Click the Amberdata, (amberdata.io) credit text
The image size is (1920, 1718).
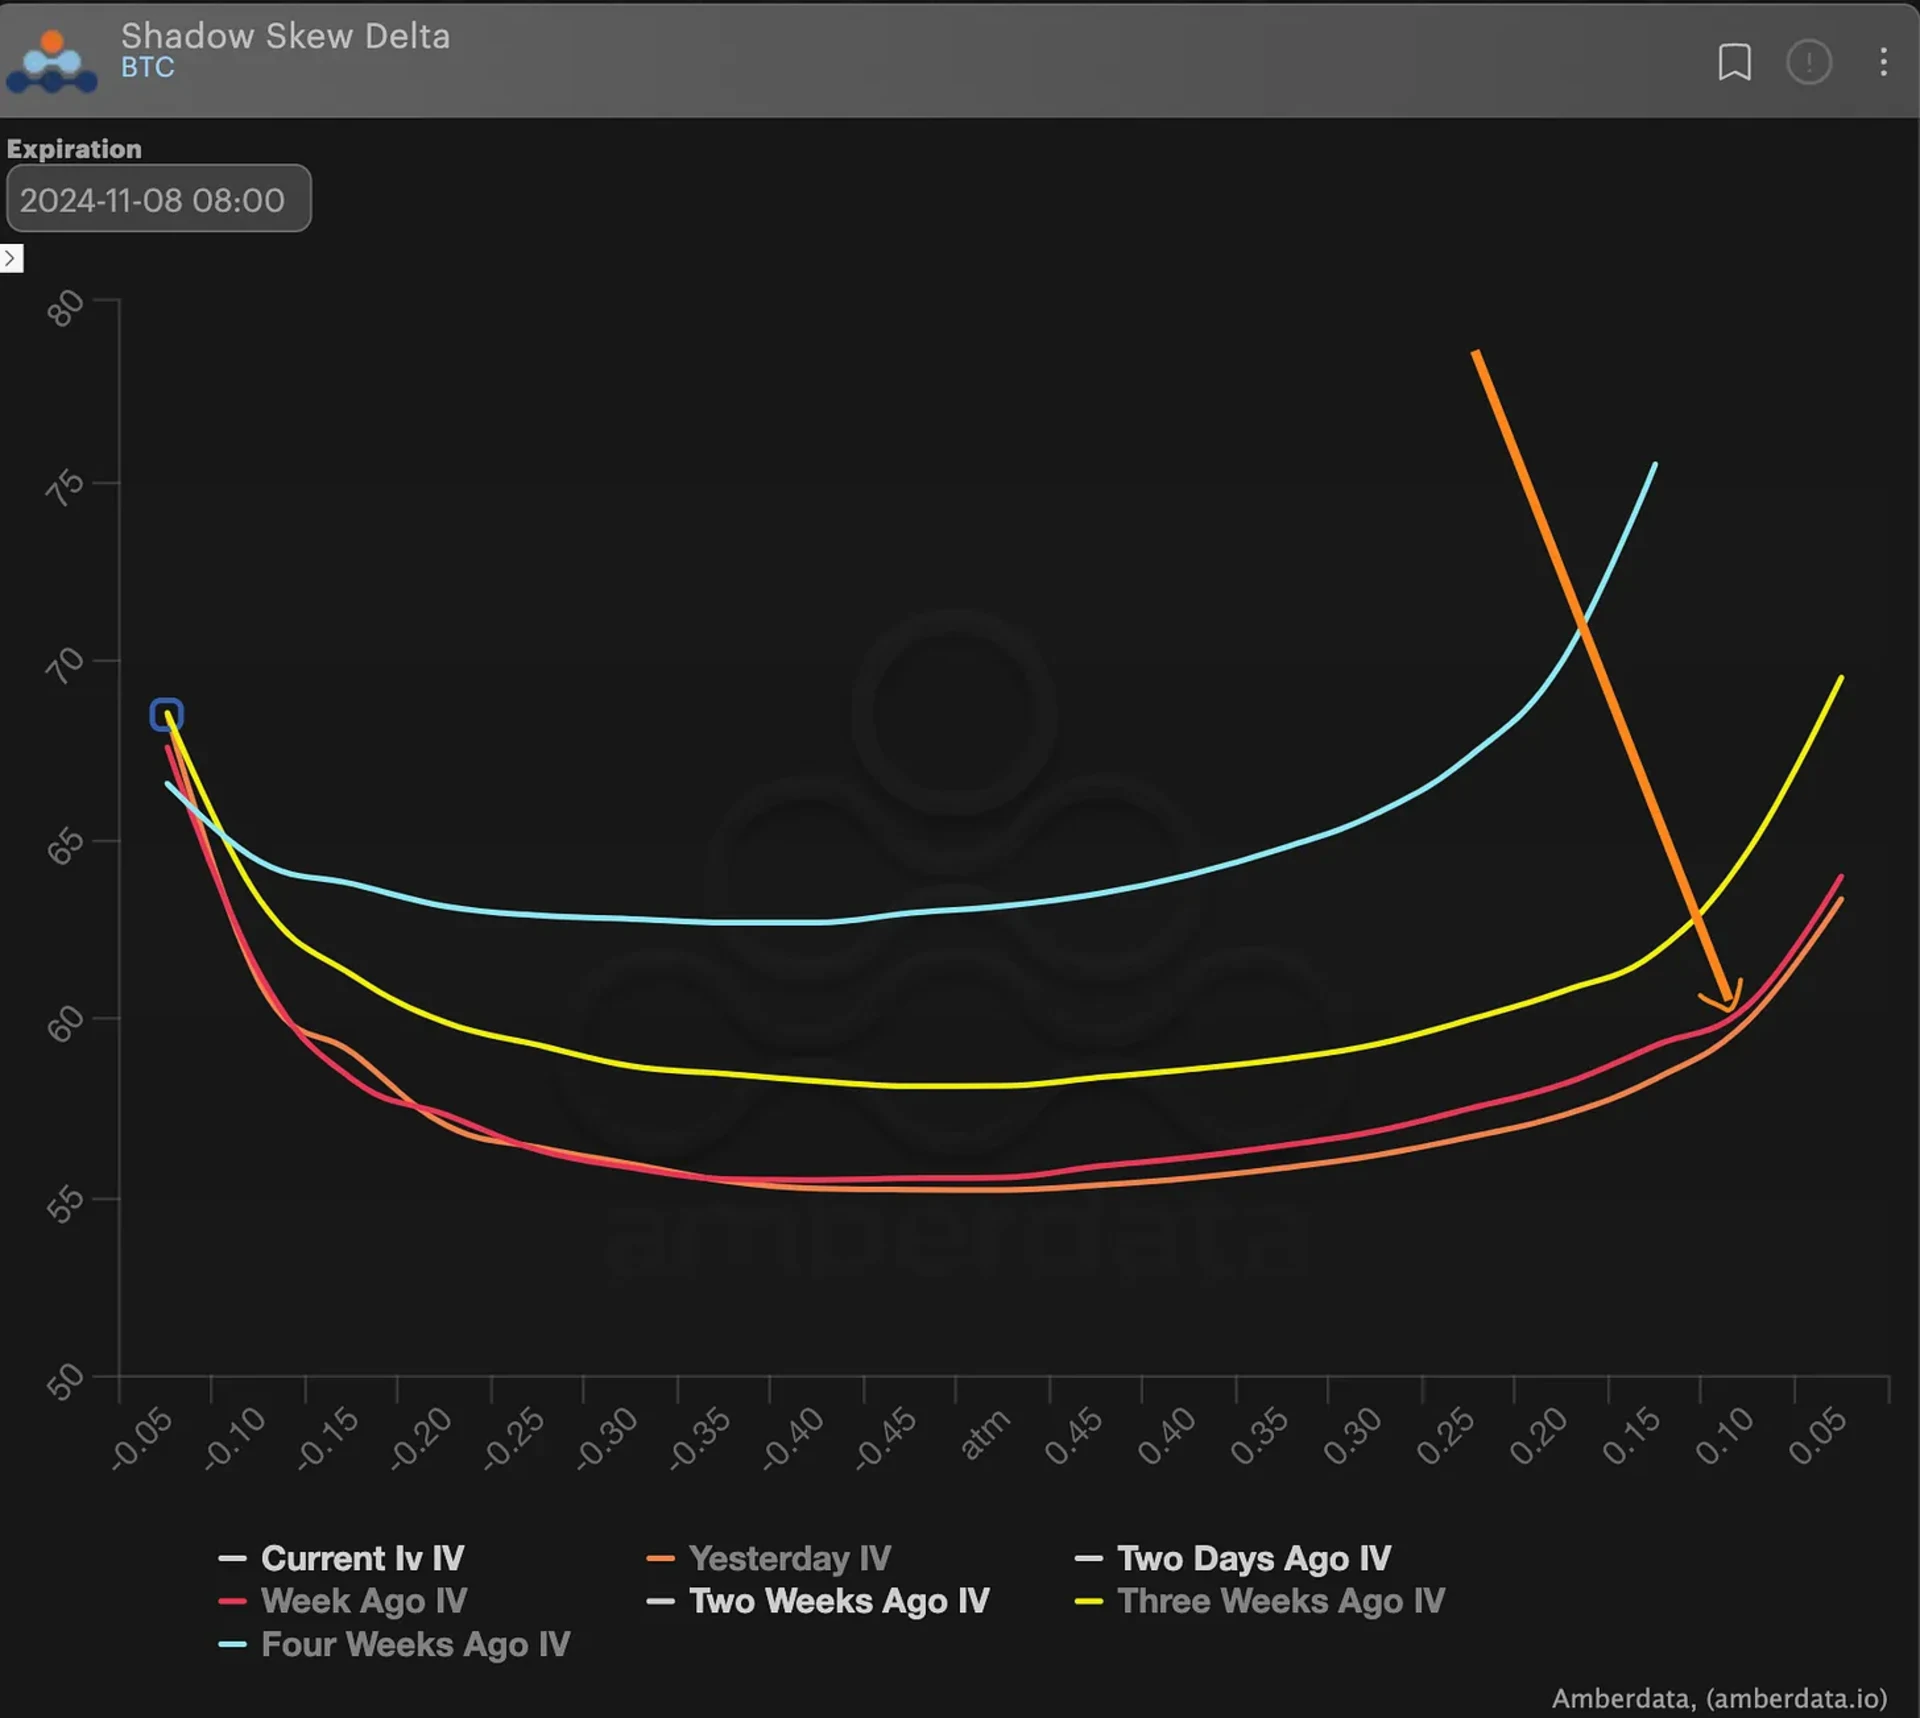(1719, 1698)
